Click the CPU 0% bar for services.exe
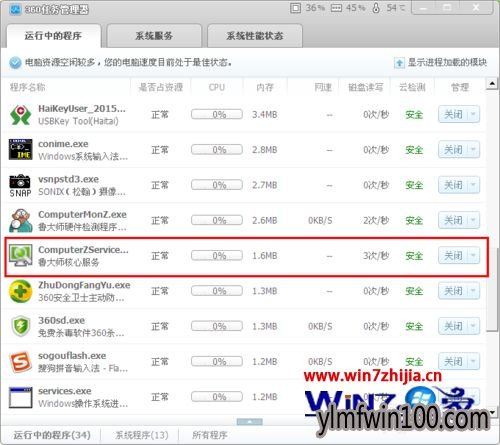The width and height of the screenshot is (500, 445). pyautogui.click(x=217, y=397)
